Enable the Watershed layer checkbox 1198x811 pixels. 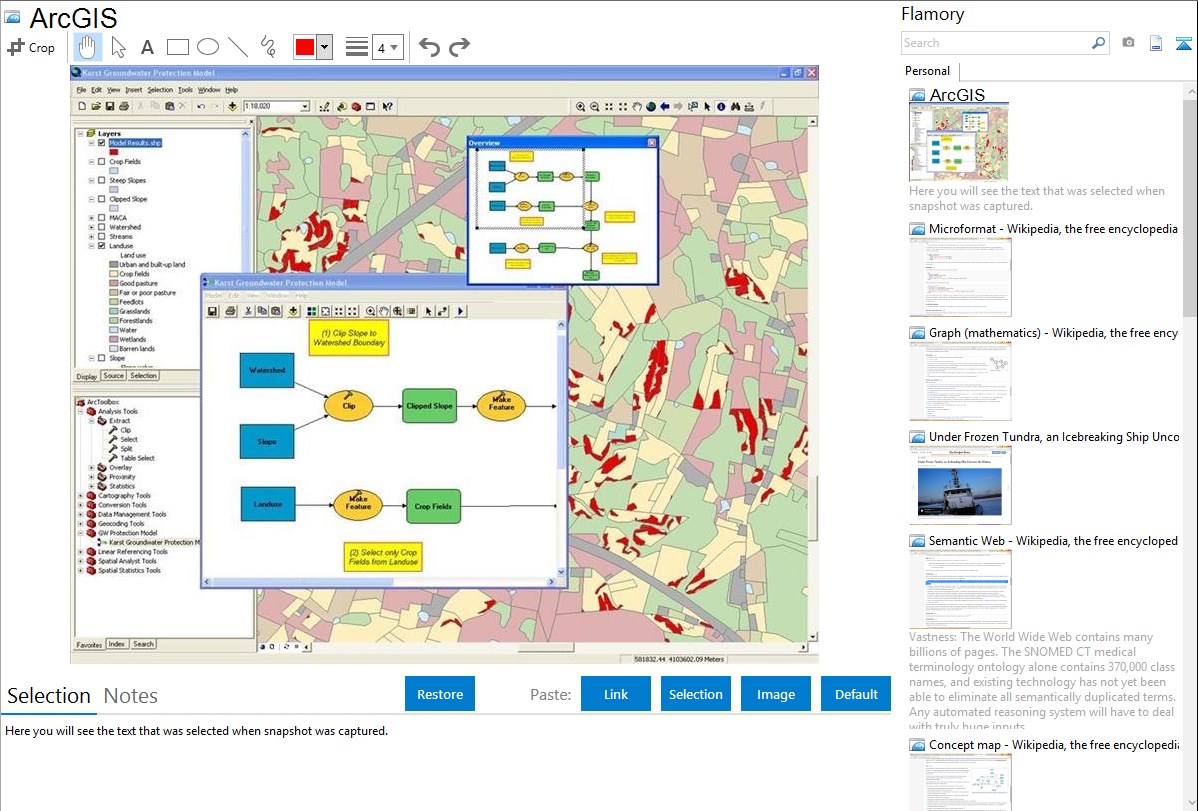click(x=102, y=227)
